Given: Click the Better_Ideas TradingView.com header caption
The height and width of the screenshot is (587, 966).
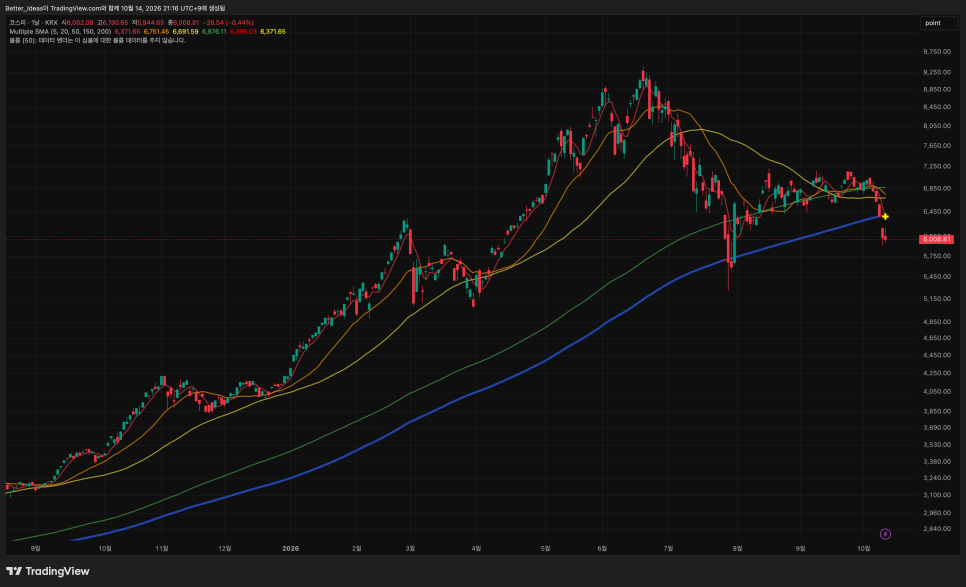Looking at the screenshot, I should click(115, 8).
